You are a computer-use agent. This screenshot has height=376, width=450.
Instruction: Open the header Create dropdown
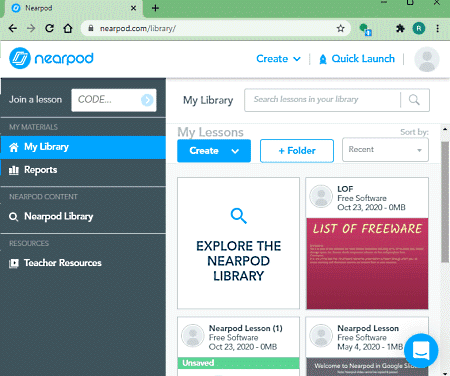pyautogui.click(x=278, y=59)
